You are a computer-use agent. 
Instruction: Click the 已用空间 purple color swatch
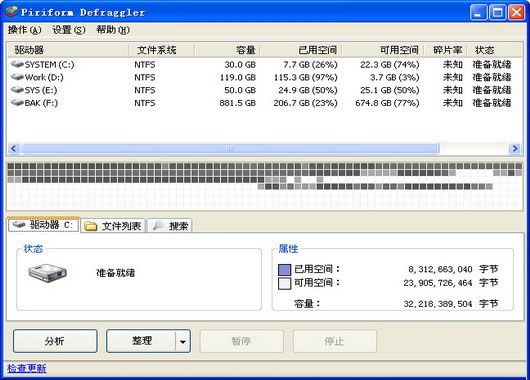click(284, 269)
